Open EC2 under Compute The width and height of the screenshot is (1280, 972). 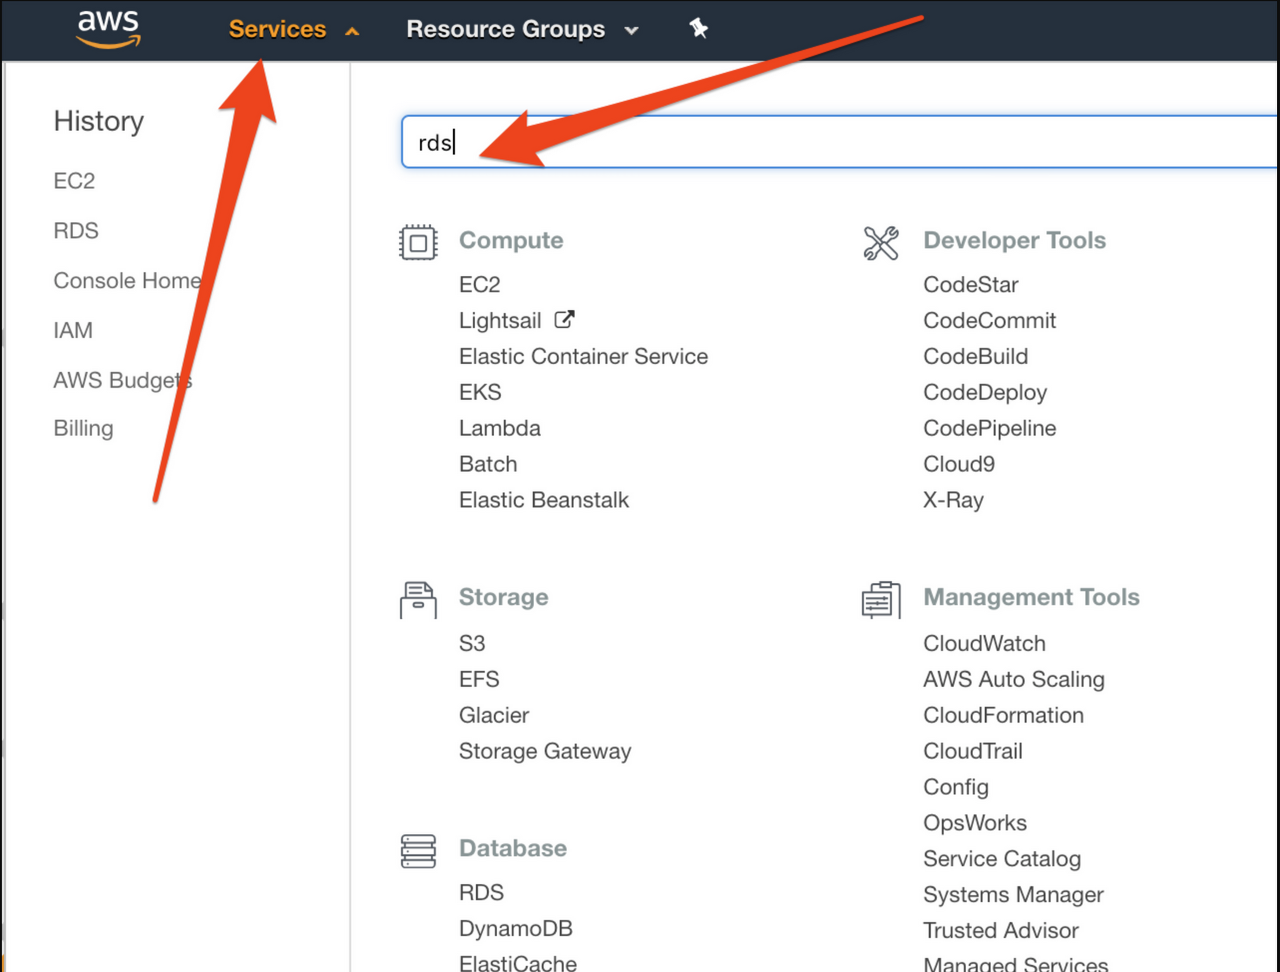click(479, 285)
